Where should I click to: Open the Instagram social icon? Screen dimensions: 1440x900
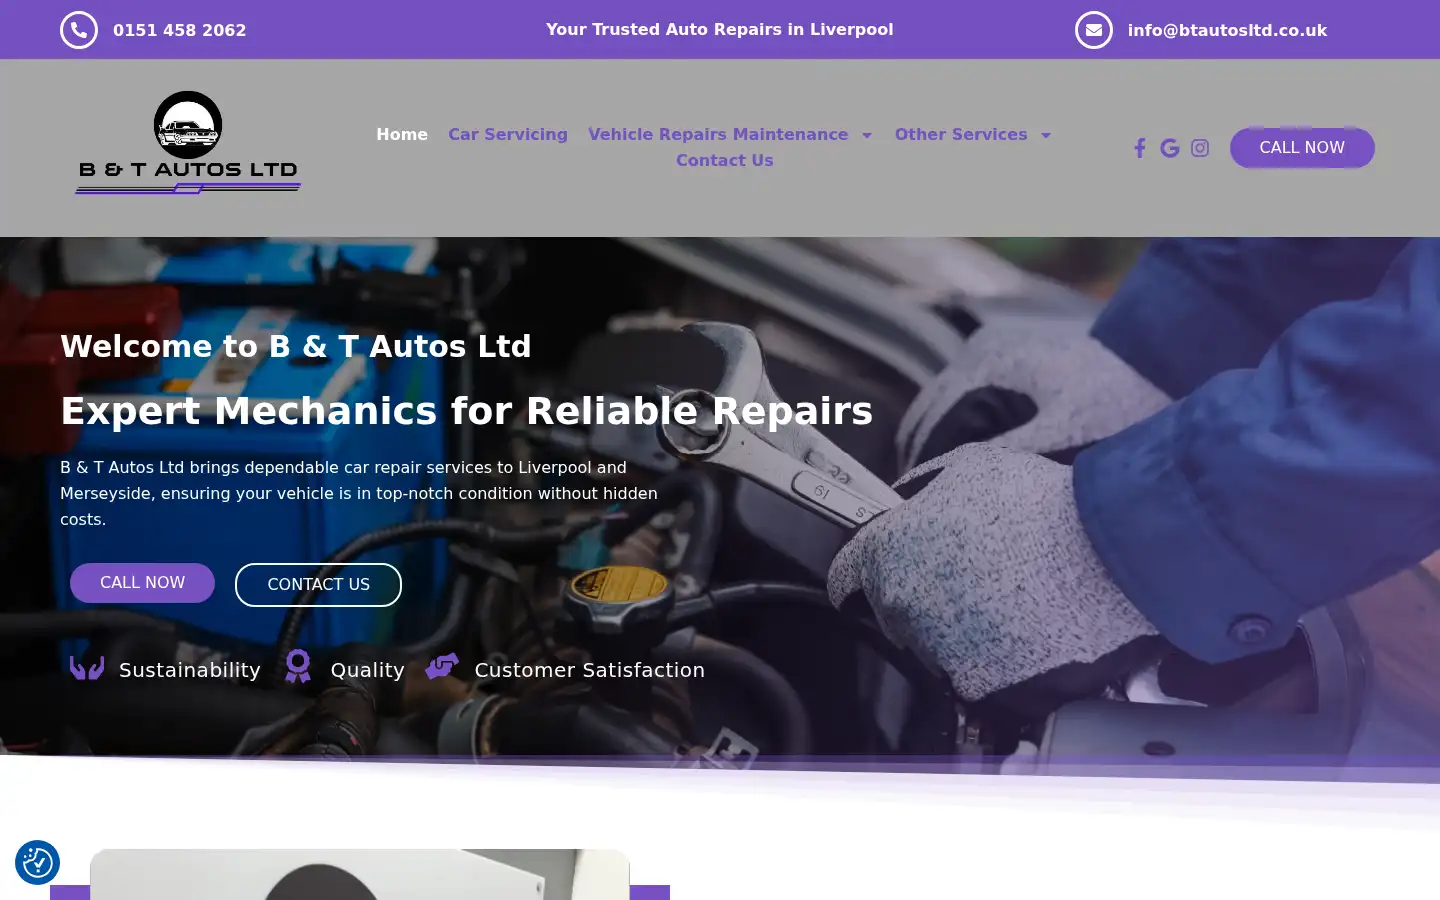click(x=1200, y=148)
